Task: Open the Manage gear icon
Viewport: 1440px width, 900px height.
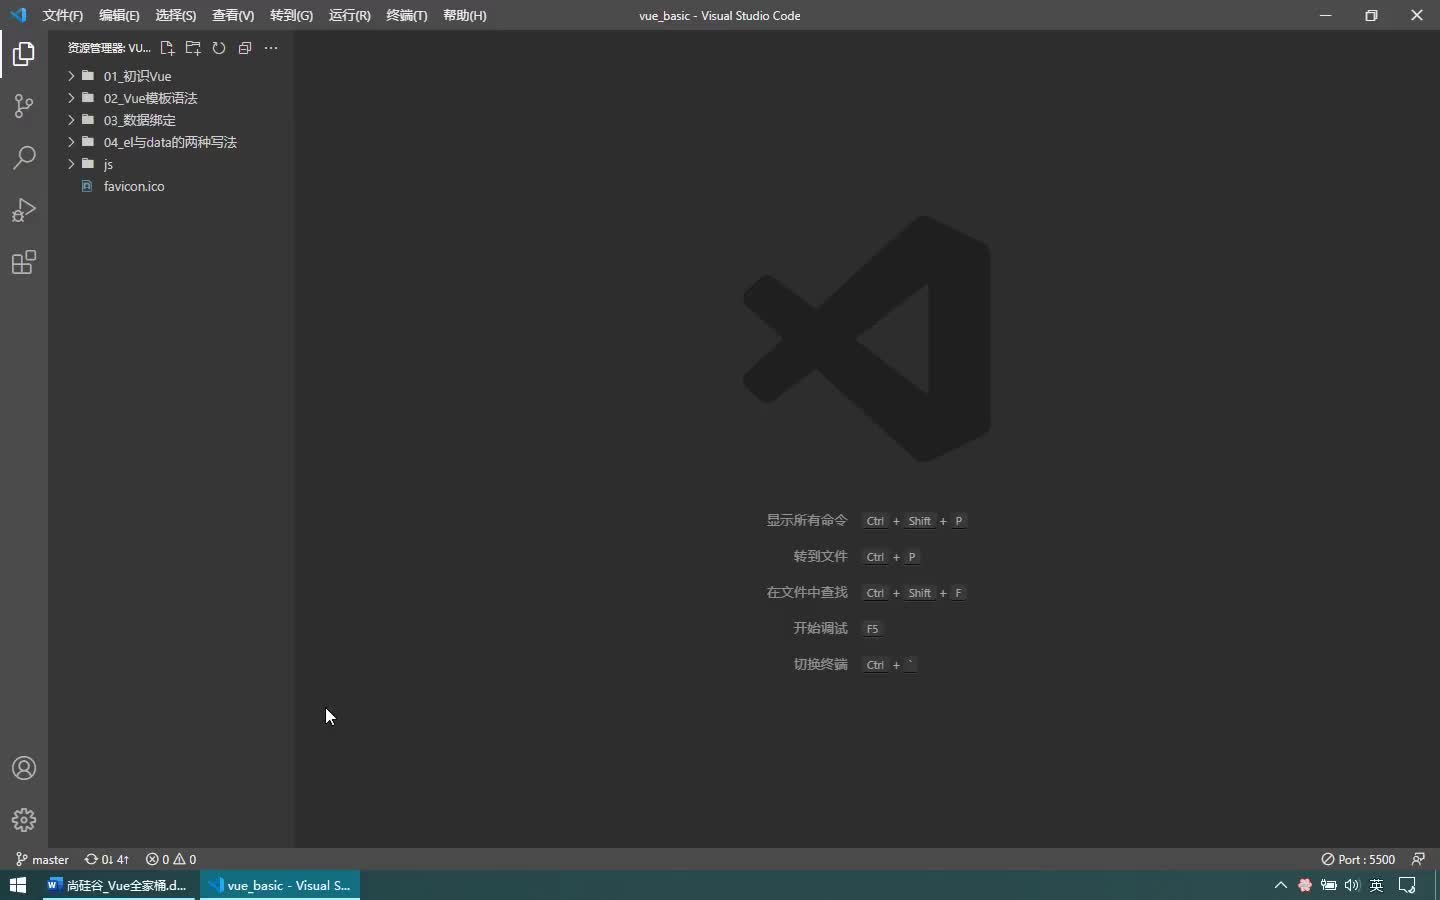Action: tap(24, 820)
